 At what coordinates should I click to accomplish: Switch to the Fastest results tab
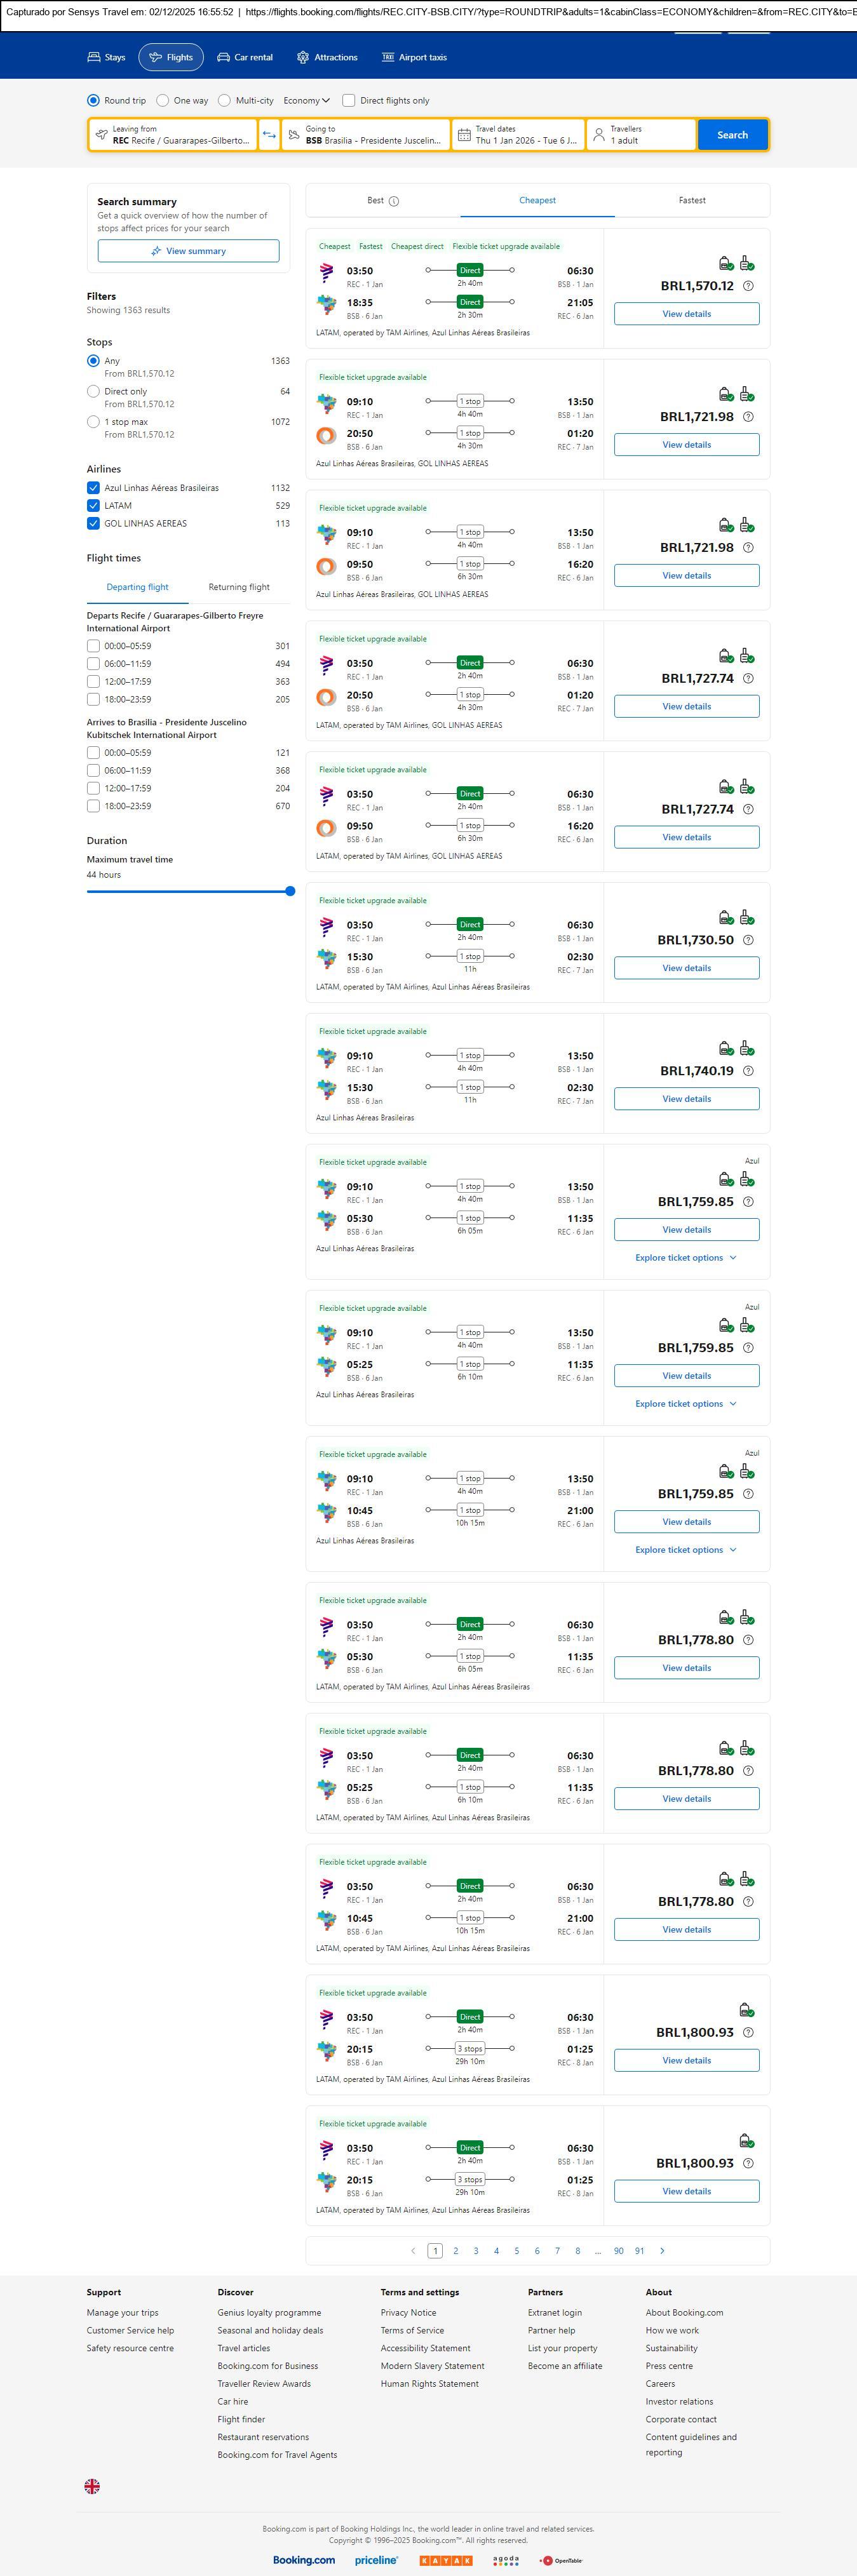(x=692, y=201)
